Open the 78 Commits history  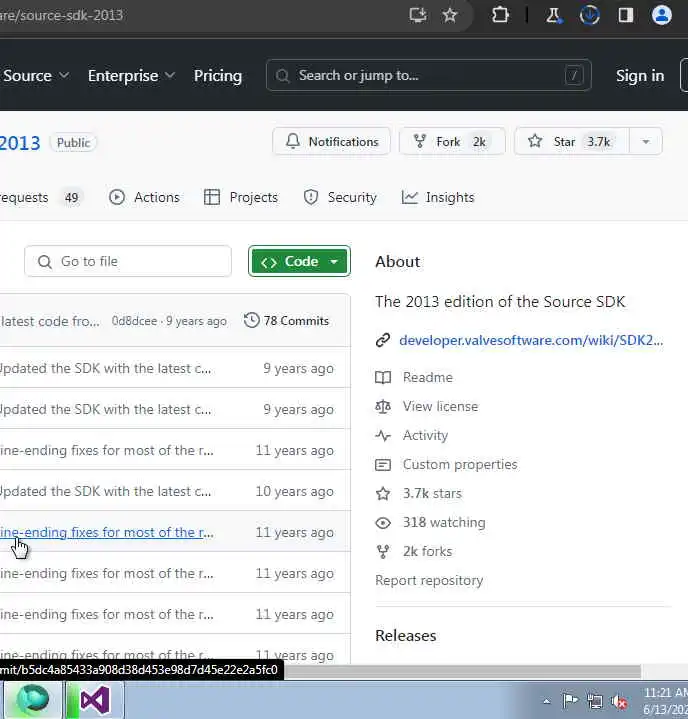coord(287,321)
